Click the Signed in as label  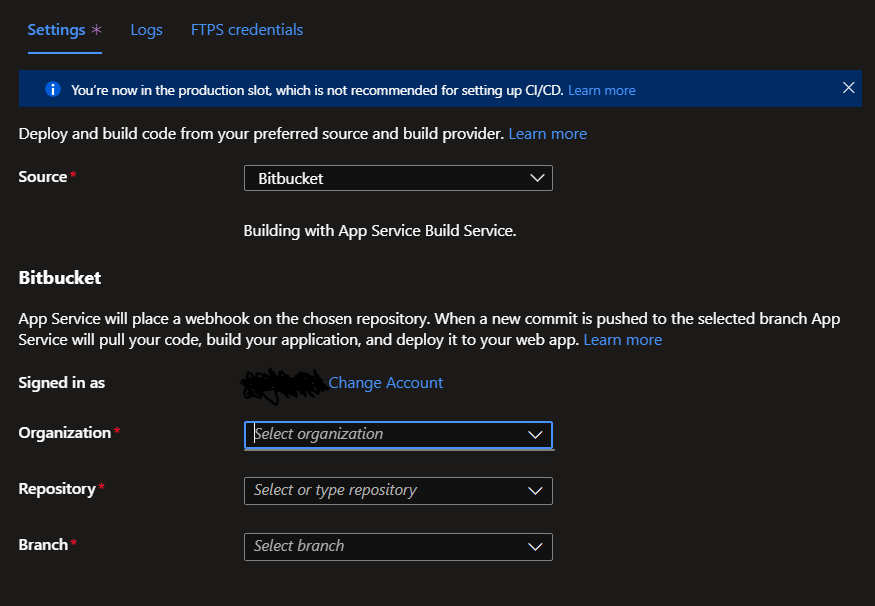coord(61,383)
